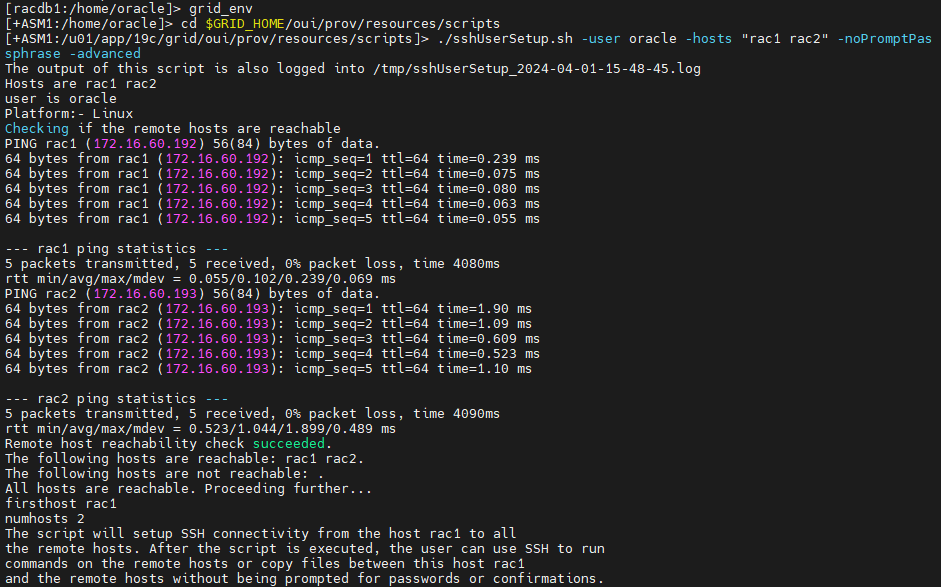The height and width of the screenshot is (587, 941).
Task: Click the '-advanced' option text
Action: [105, 54]
